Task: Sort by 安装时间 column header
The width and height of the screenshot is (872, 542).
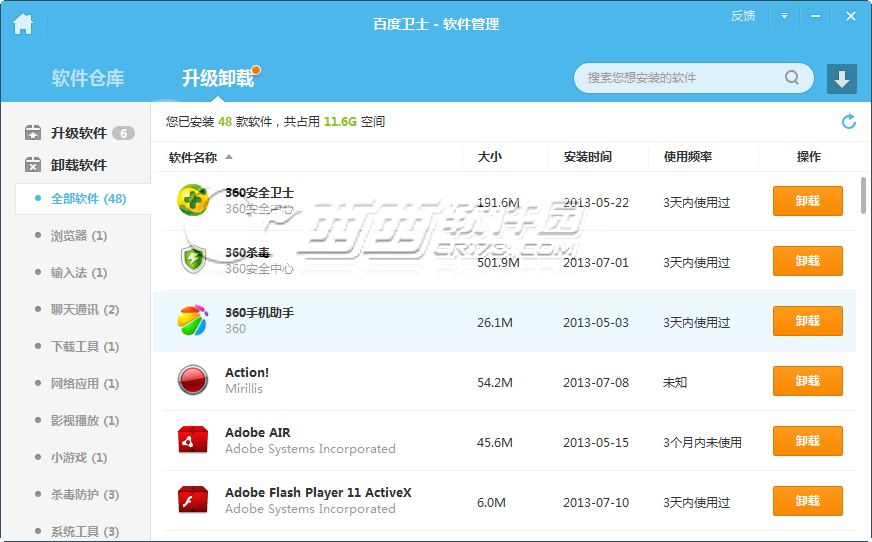Action: (588, 157)
